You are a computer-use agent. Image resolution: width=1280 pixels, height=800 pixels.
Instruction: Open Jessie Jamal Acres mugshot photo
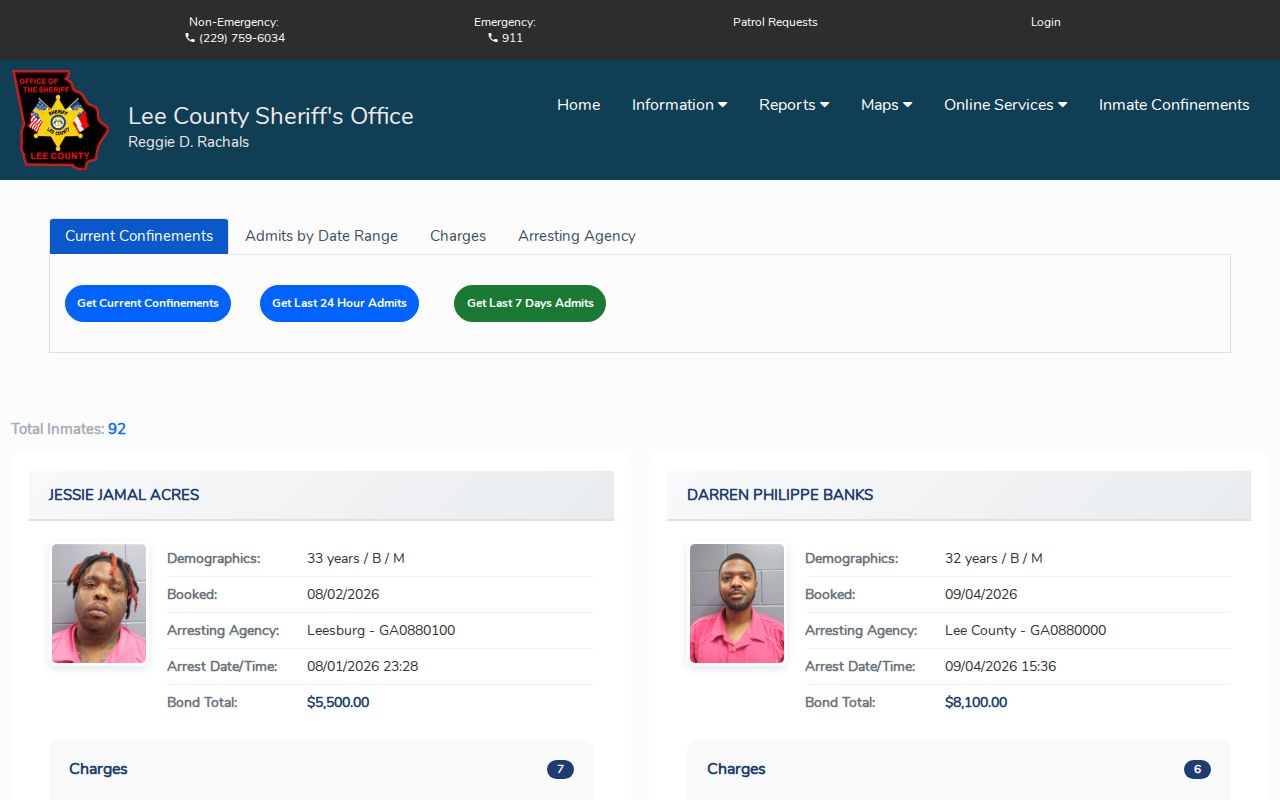pos(99,603)
